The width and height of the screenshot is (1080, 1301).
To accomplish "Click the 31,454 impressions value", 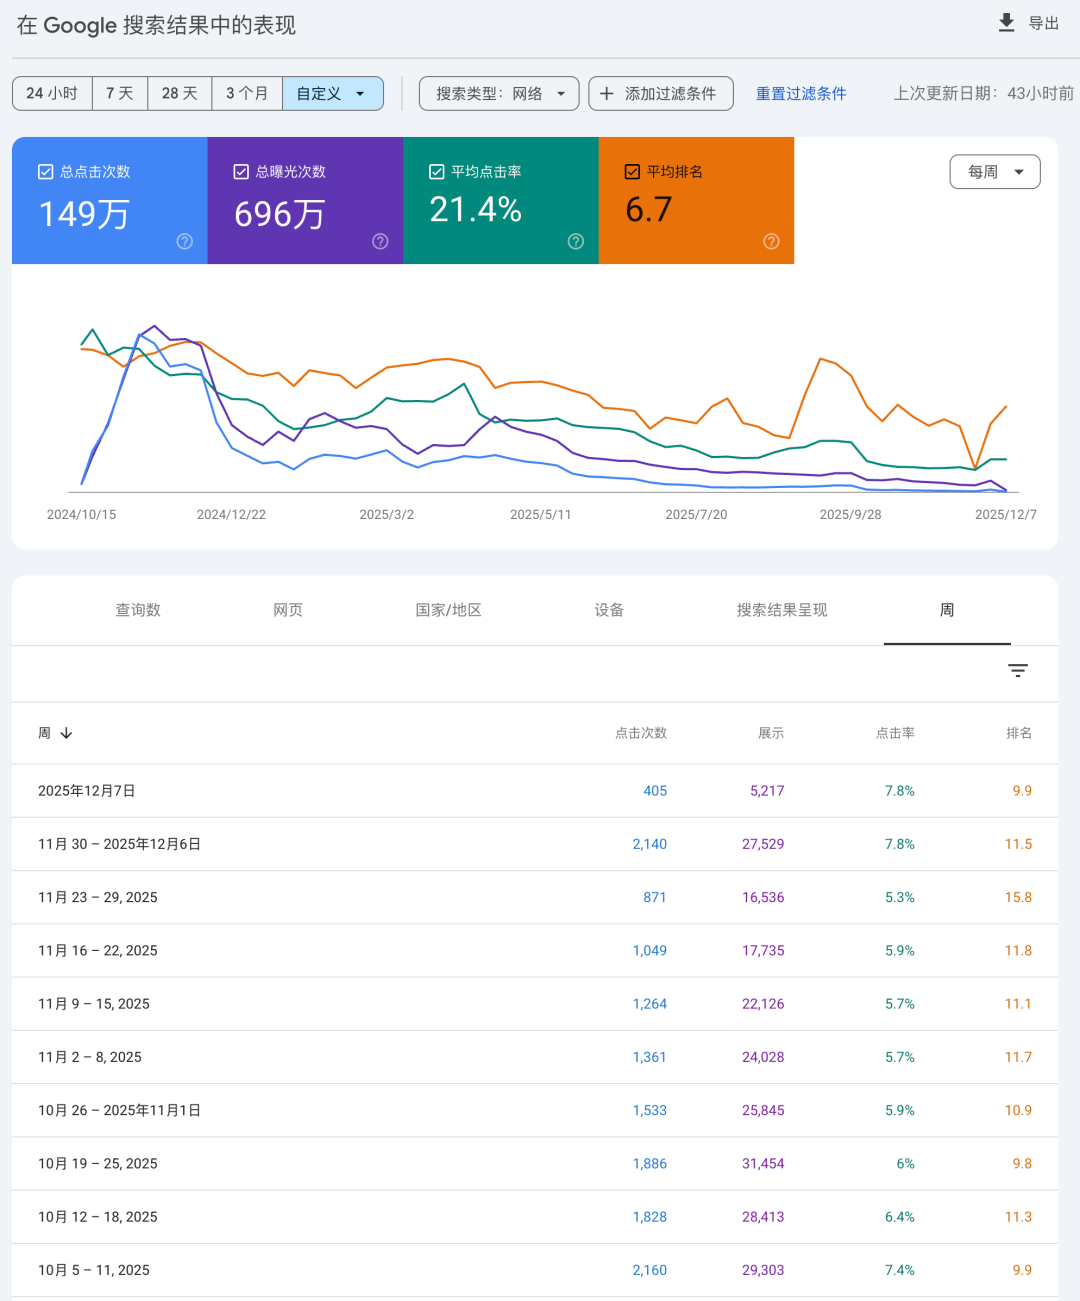I will [x=763, y=1164].
